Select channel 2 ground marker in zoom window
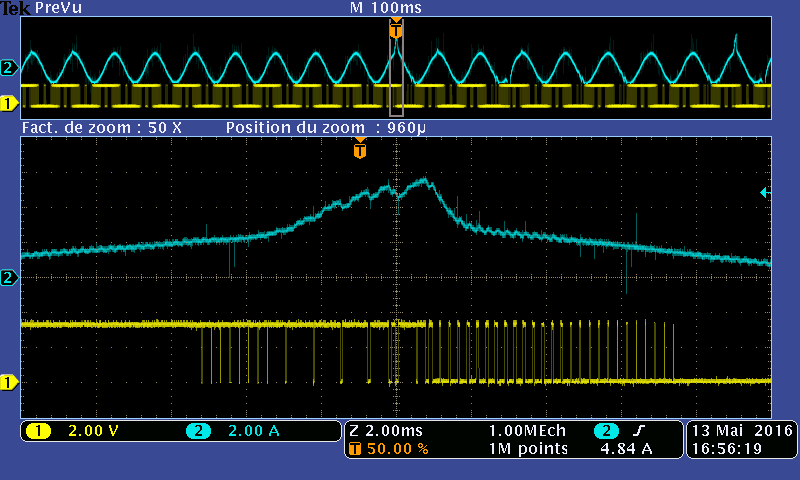Image resolution: width=800 pixels, height=480 pixels. 9,278
